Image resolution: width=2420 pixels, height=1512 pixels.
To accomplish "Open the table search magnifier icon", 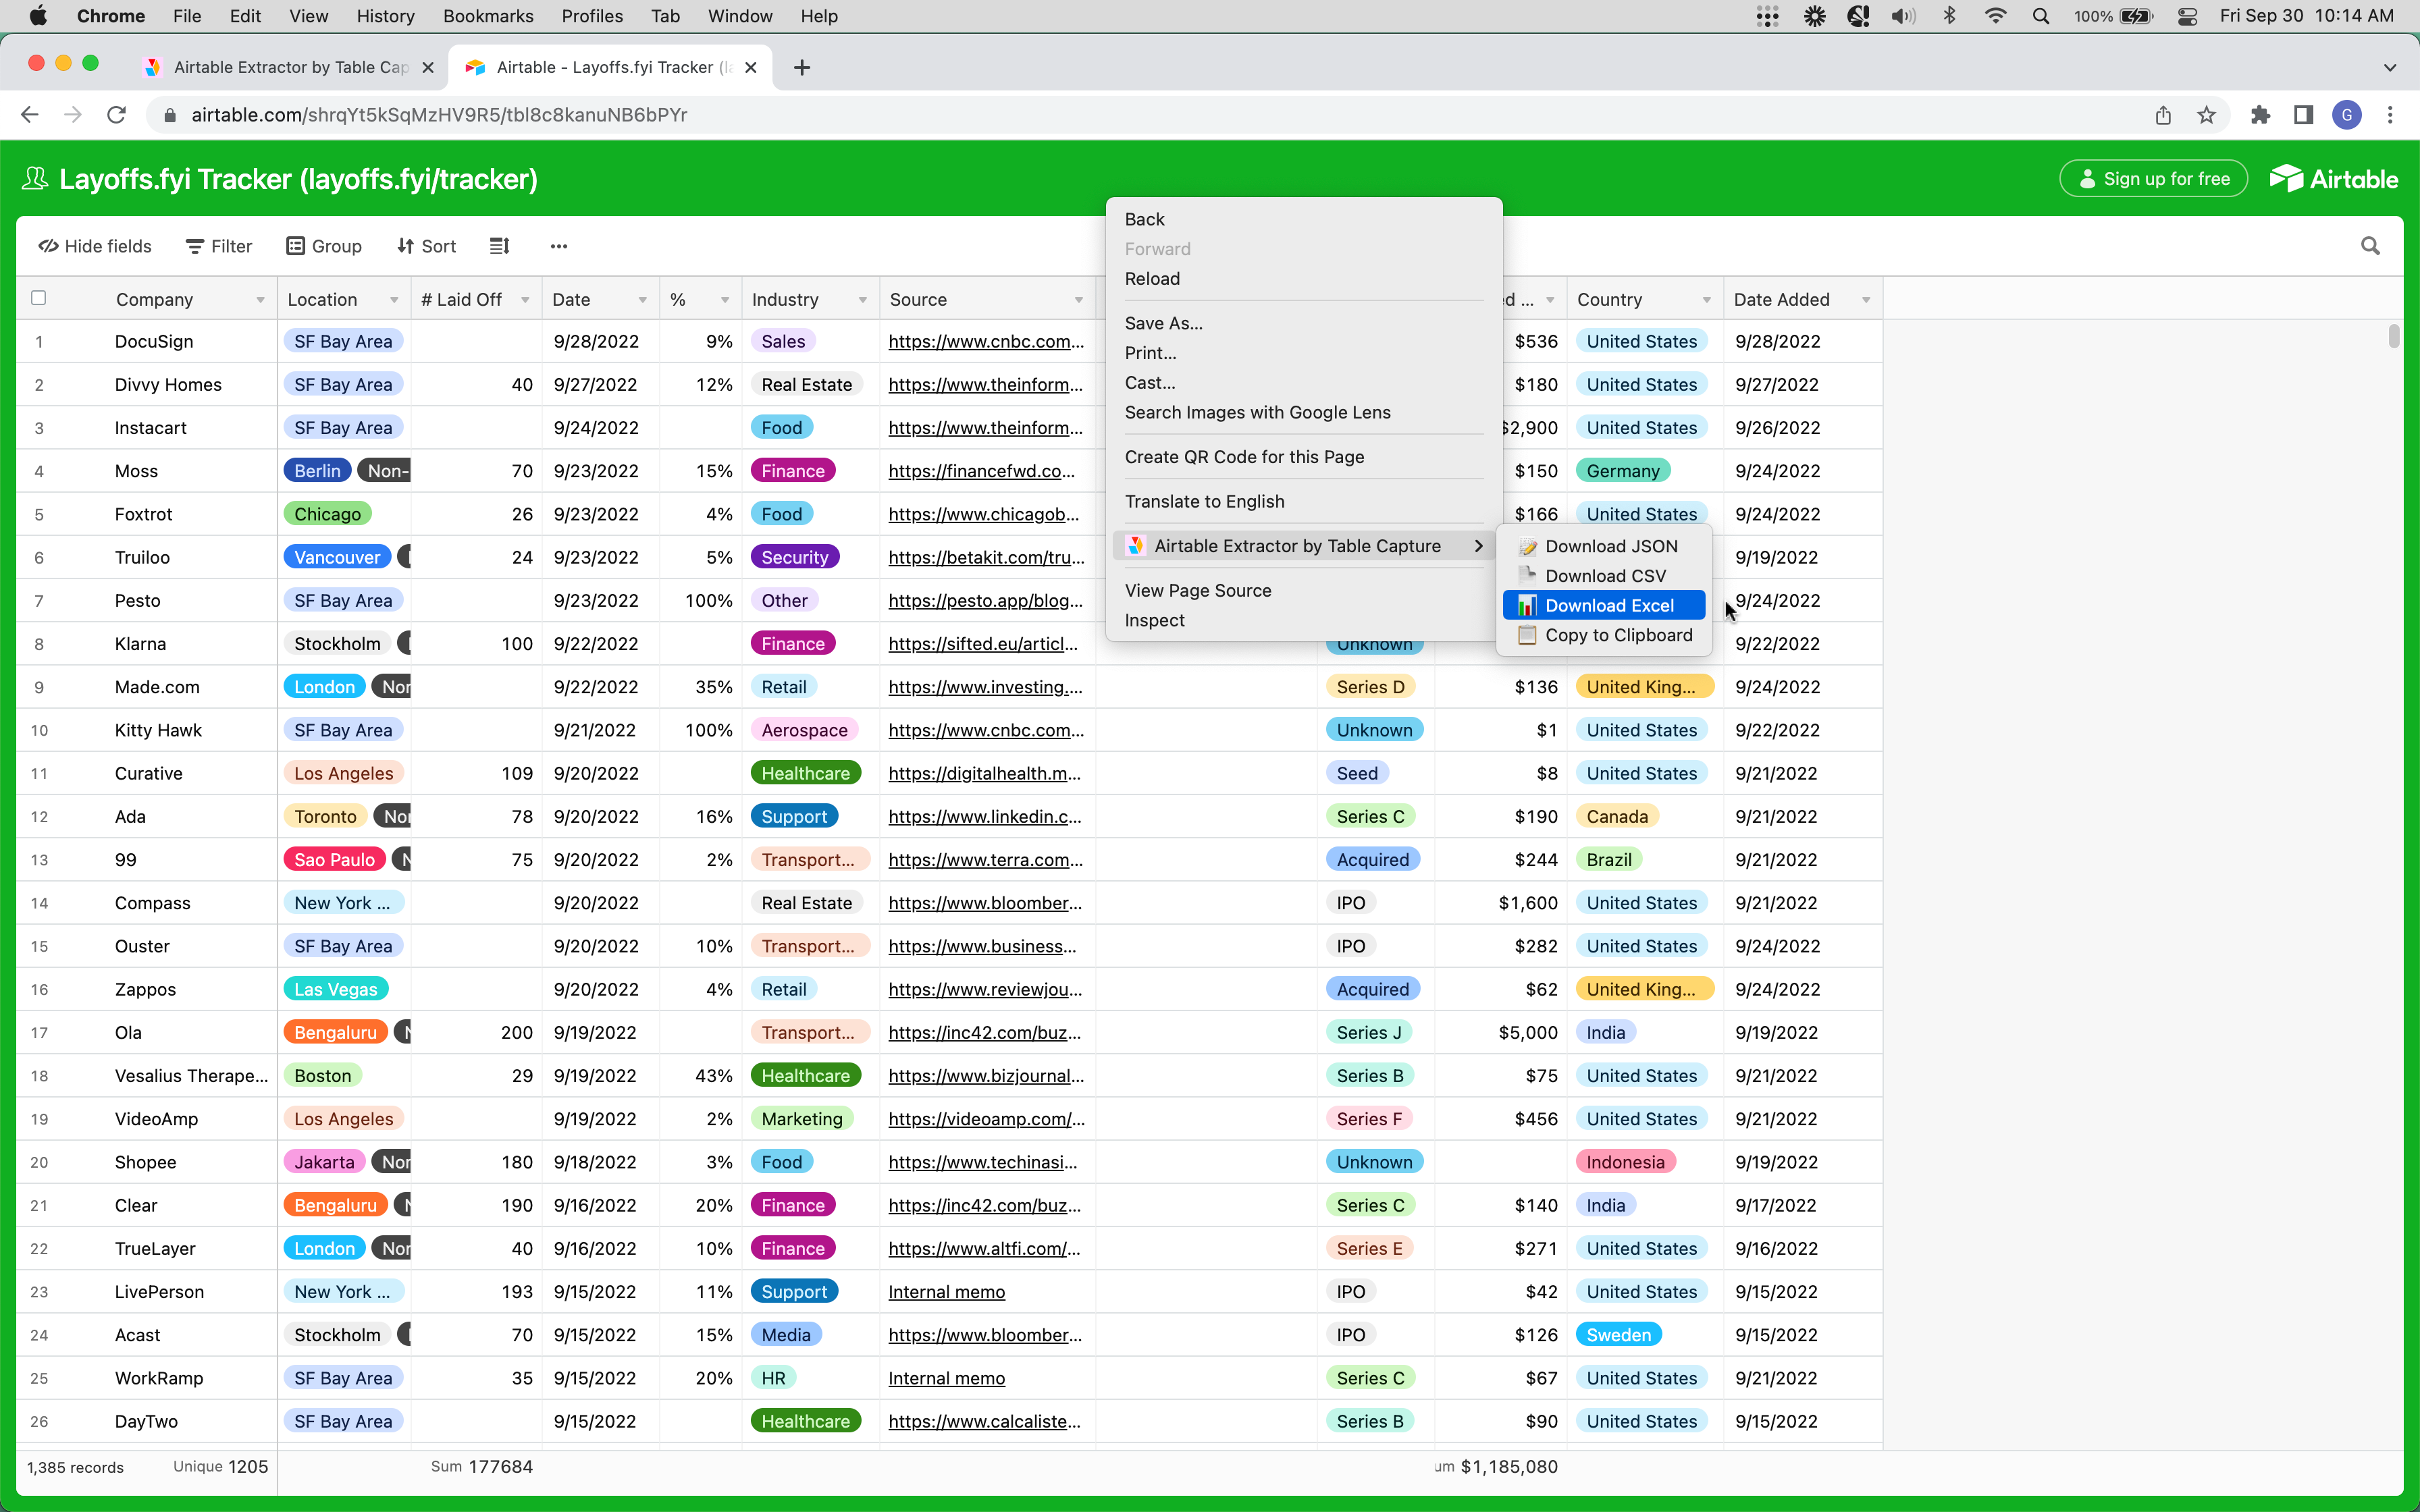I will (2370, 246).
